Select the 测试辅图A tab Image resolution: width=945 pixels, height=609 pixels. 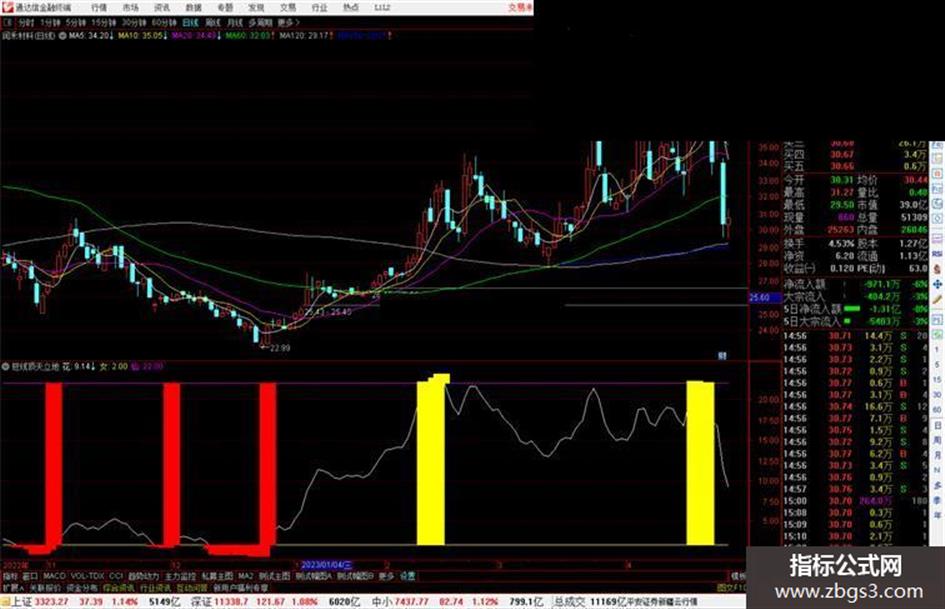(313, 576)
